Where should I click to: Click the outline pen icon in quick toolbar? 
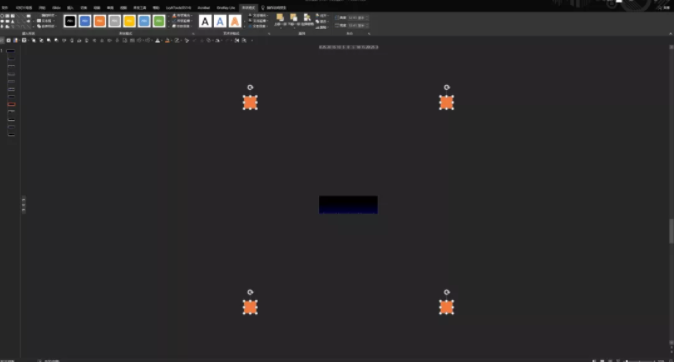tap(177, 40)
